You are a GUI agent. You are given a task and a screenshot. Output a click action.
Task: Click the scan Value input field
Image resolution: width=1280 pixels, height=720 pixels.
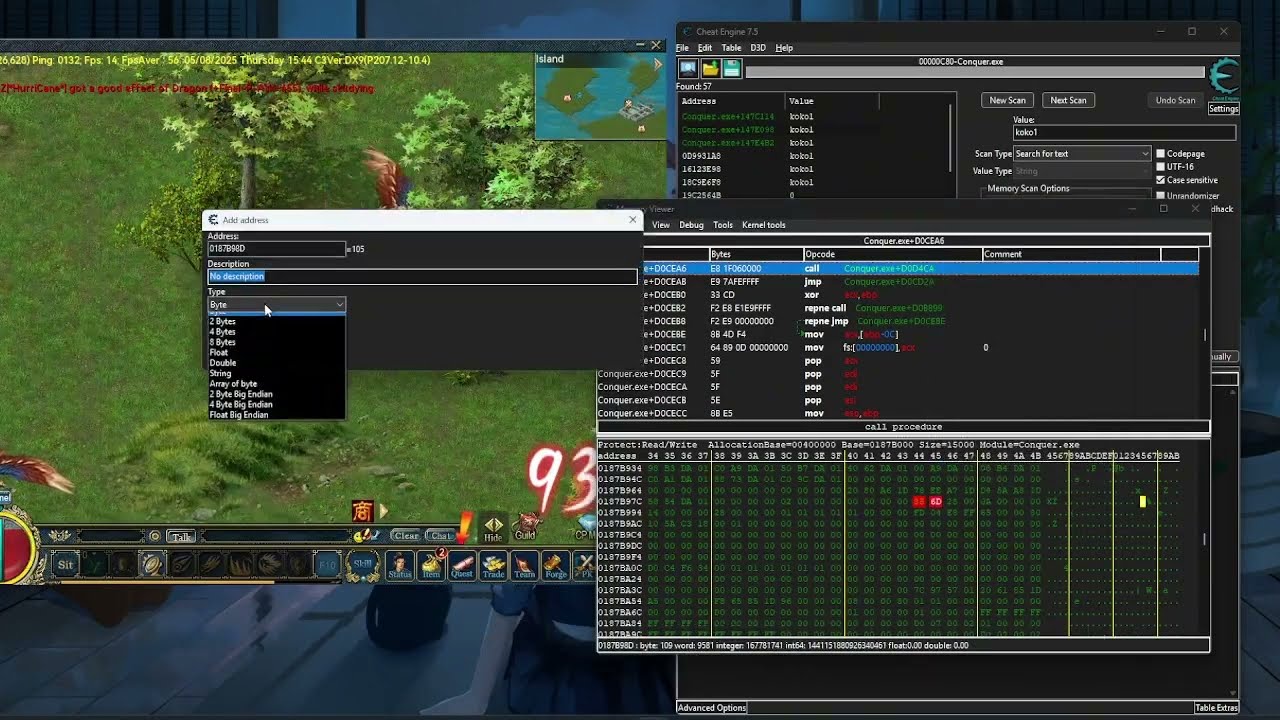[1124, 132]
